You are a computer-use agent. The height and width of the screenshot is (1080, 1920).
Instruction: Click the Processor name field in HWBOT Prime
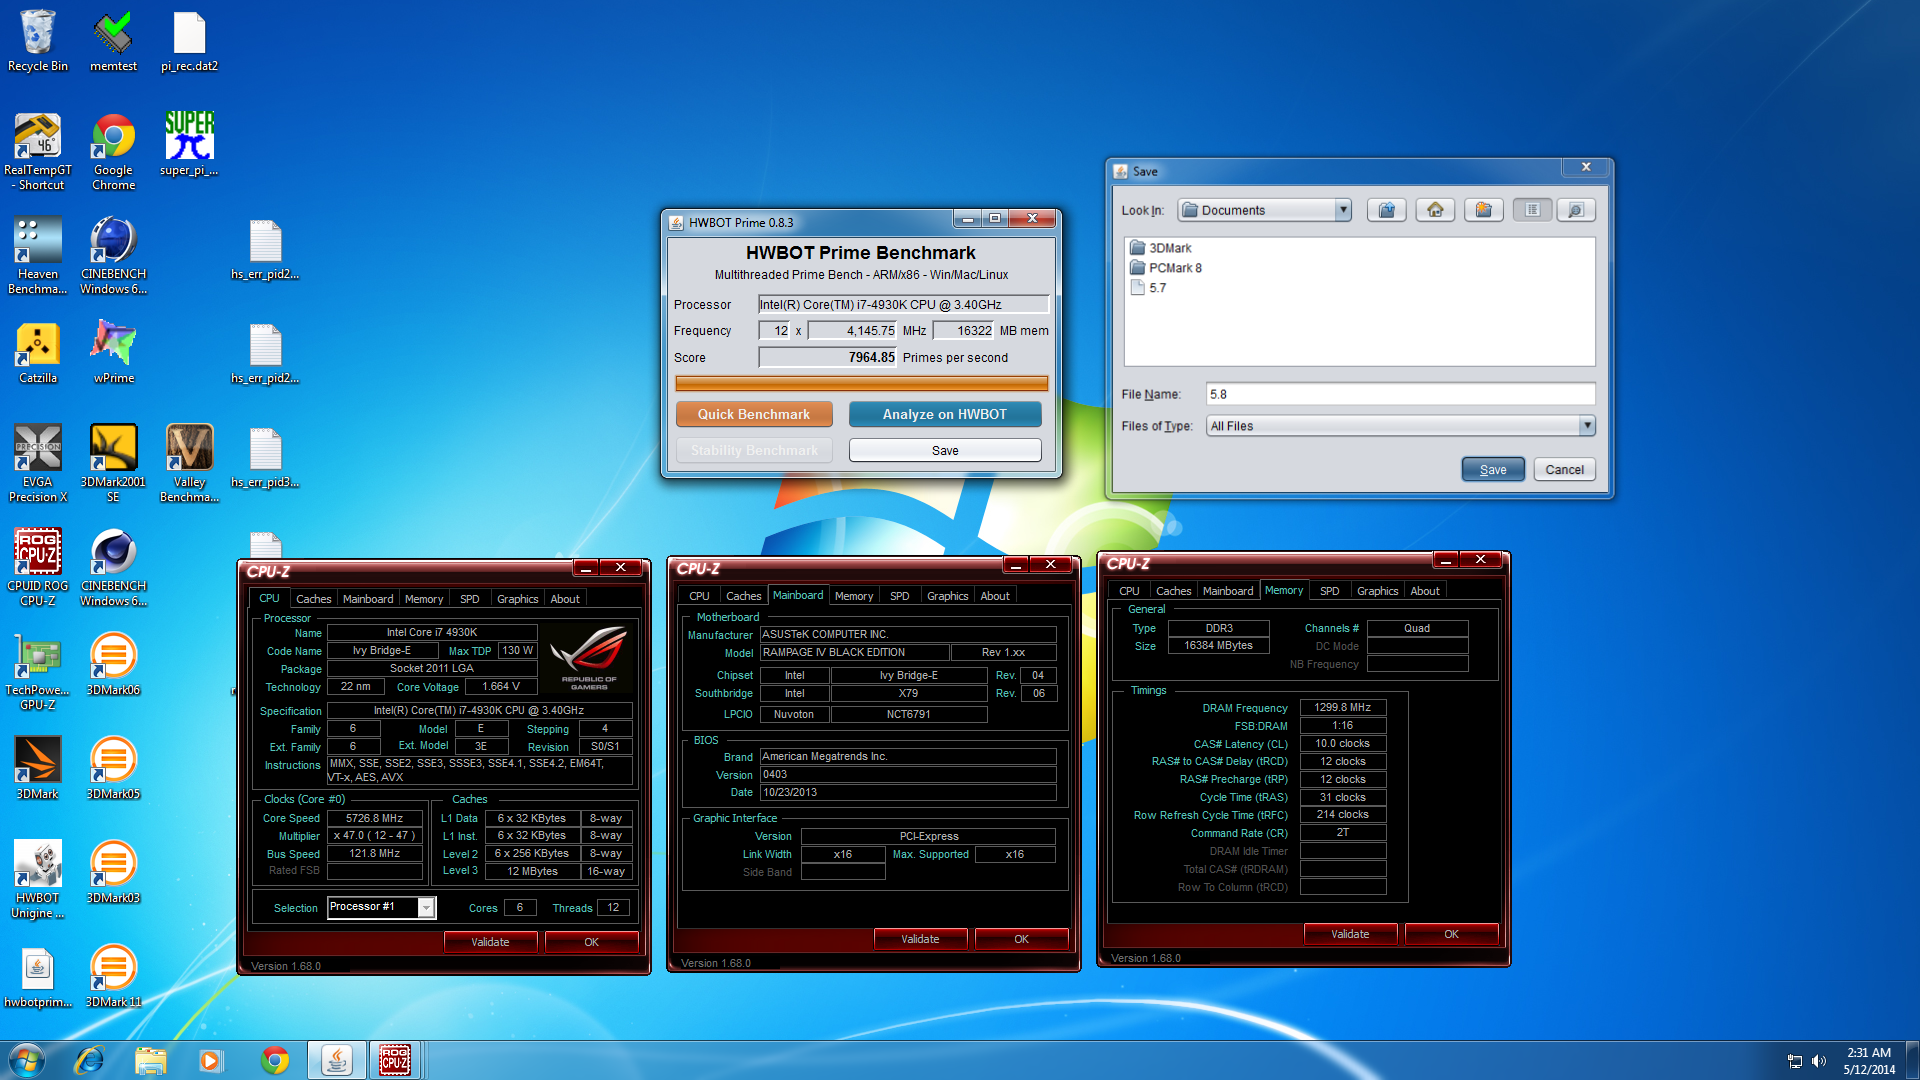pos(903,304)
